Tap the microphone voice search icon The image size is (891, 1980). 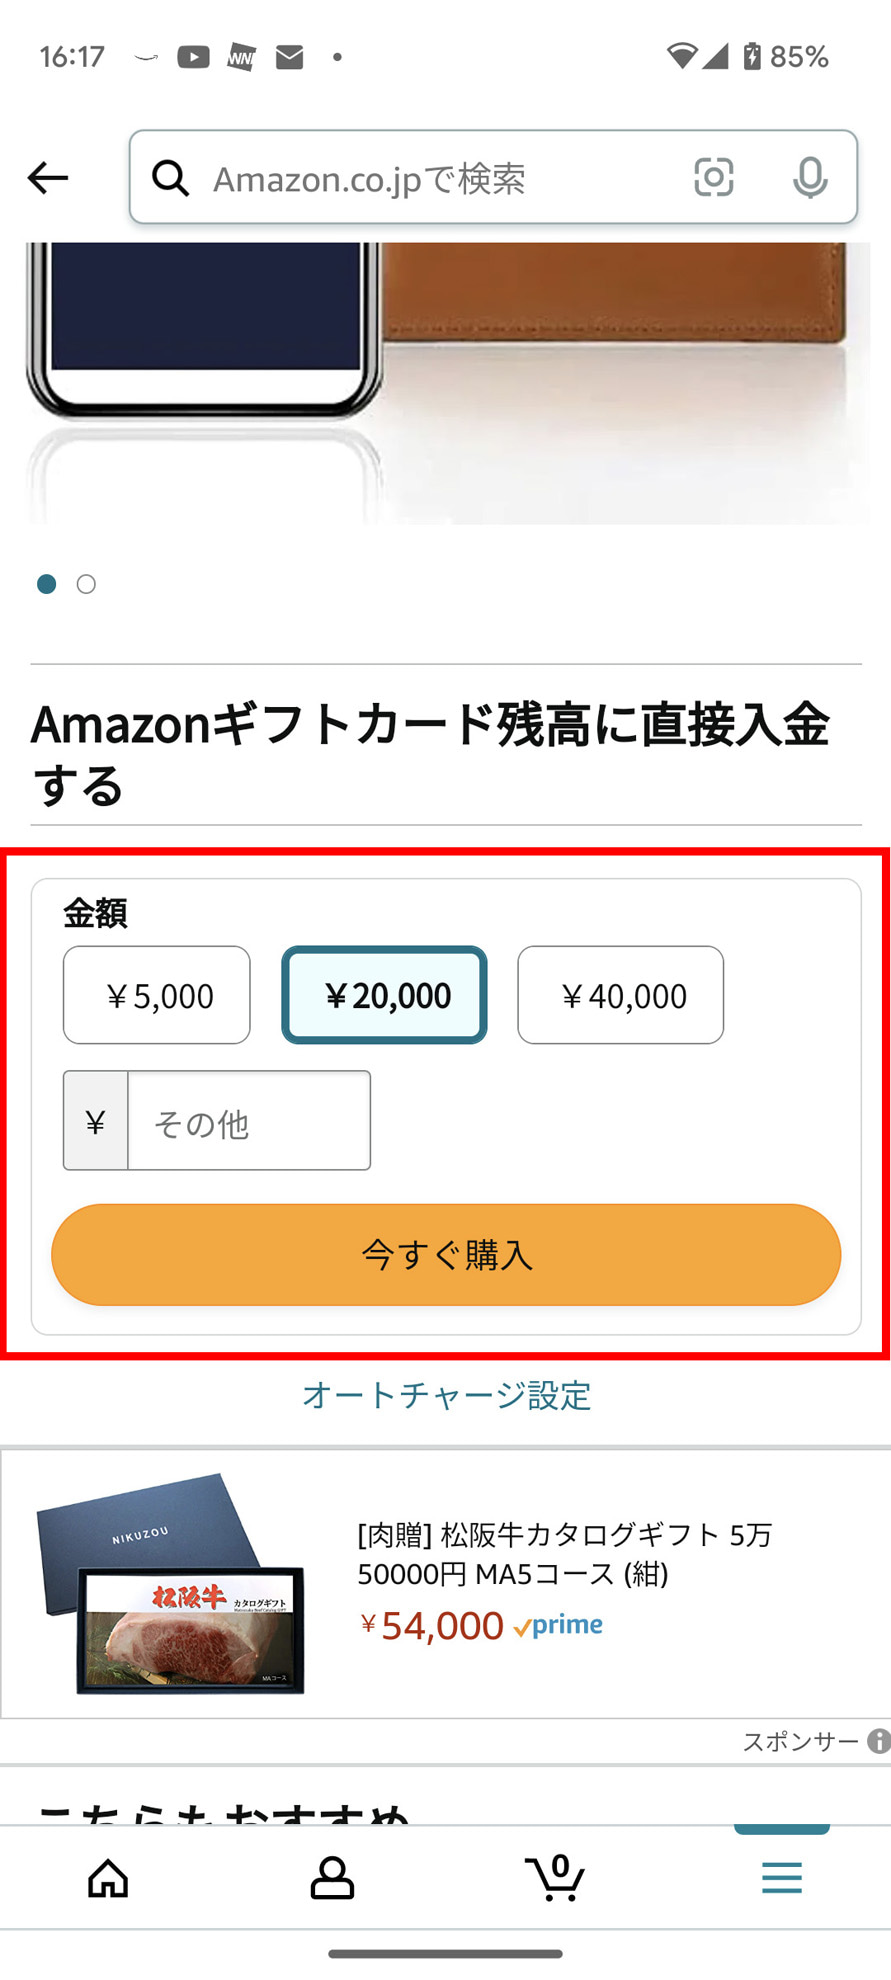809,178
